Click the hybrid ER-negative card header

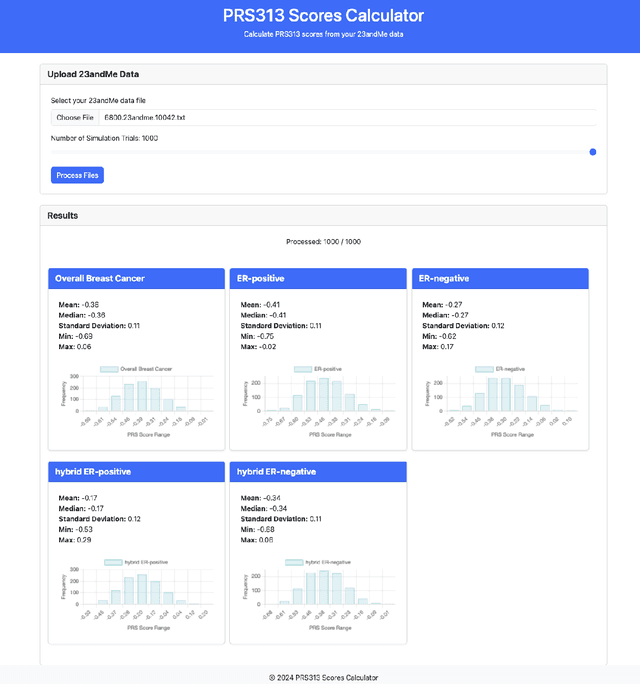point(318,471)
